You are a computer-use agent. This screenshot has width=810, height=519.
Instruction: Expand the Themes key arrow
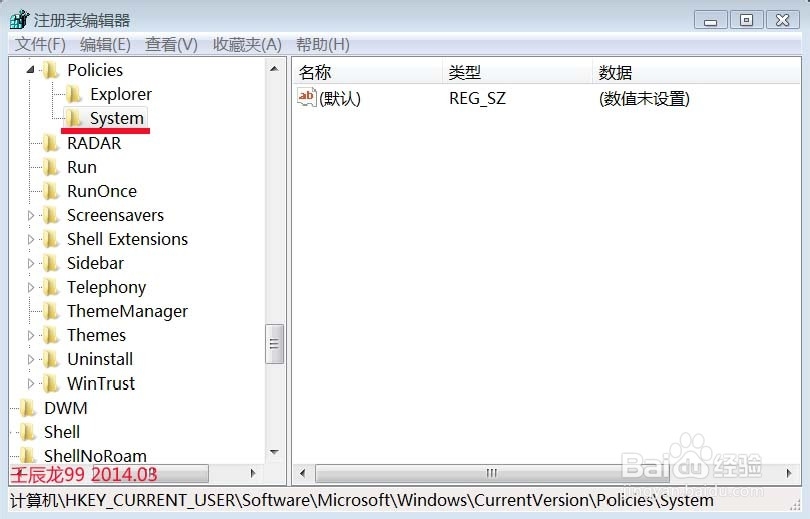pos(30,335)
